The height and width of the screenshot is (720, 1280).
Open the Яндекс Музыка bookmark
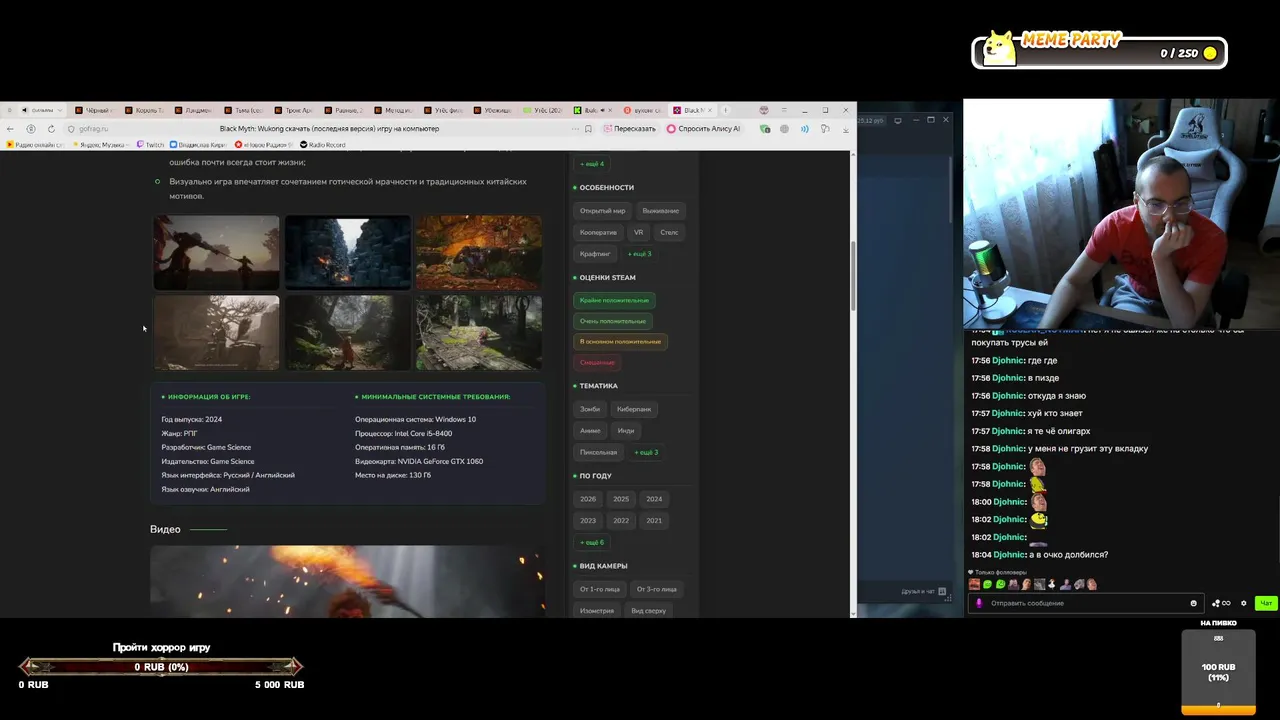[100, 145]
